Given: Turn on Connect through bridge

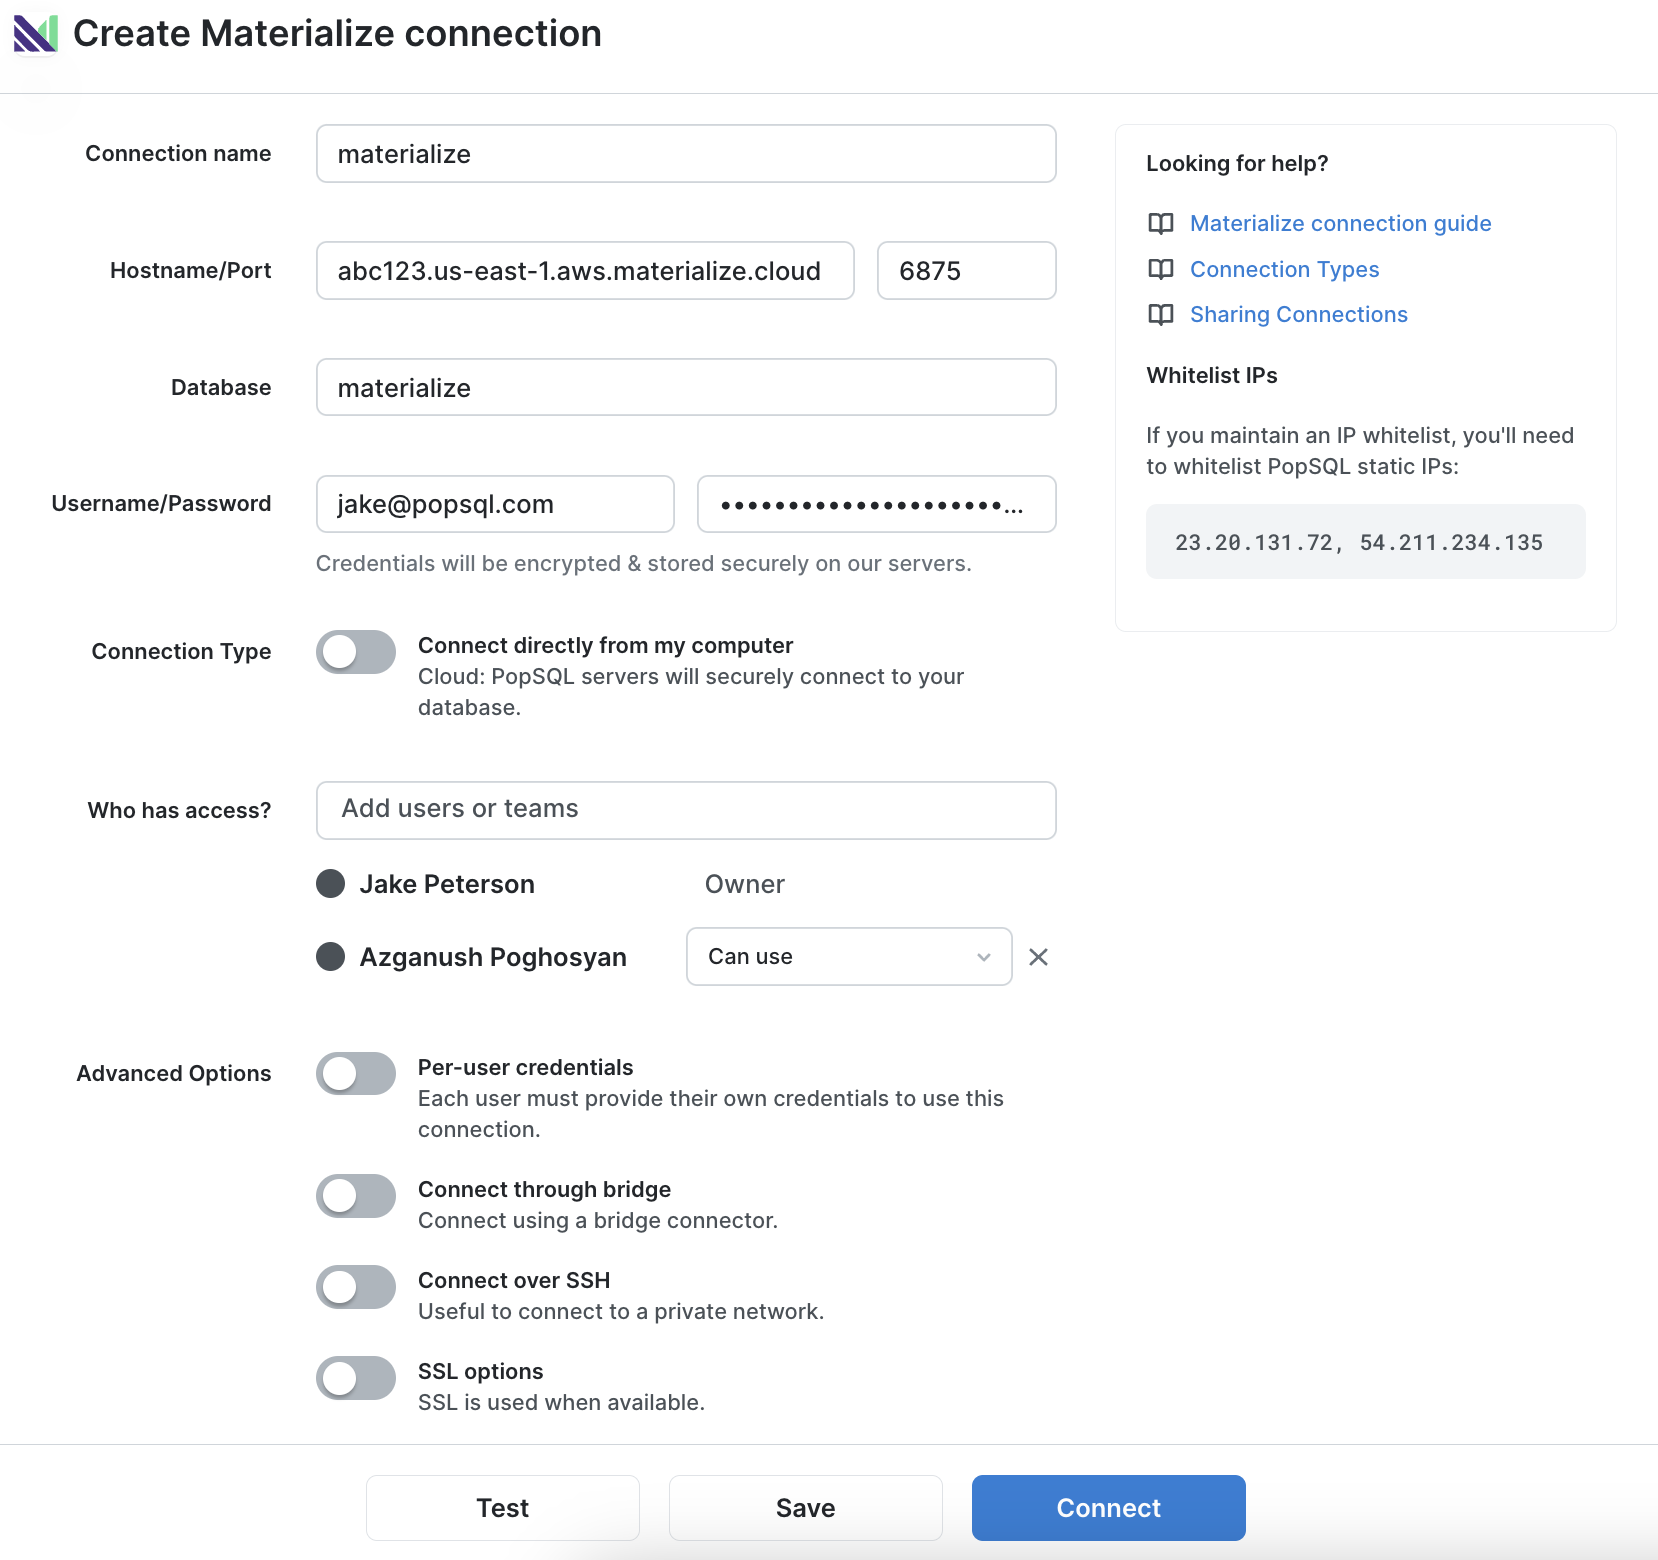Looking at the screenshot, I should [356, 1196].
